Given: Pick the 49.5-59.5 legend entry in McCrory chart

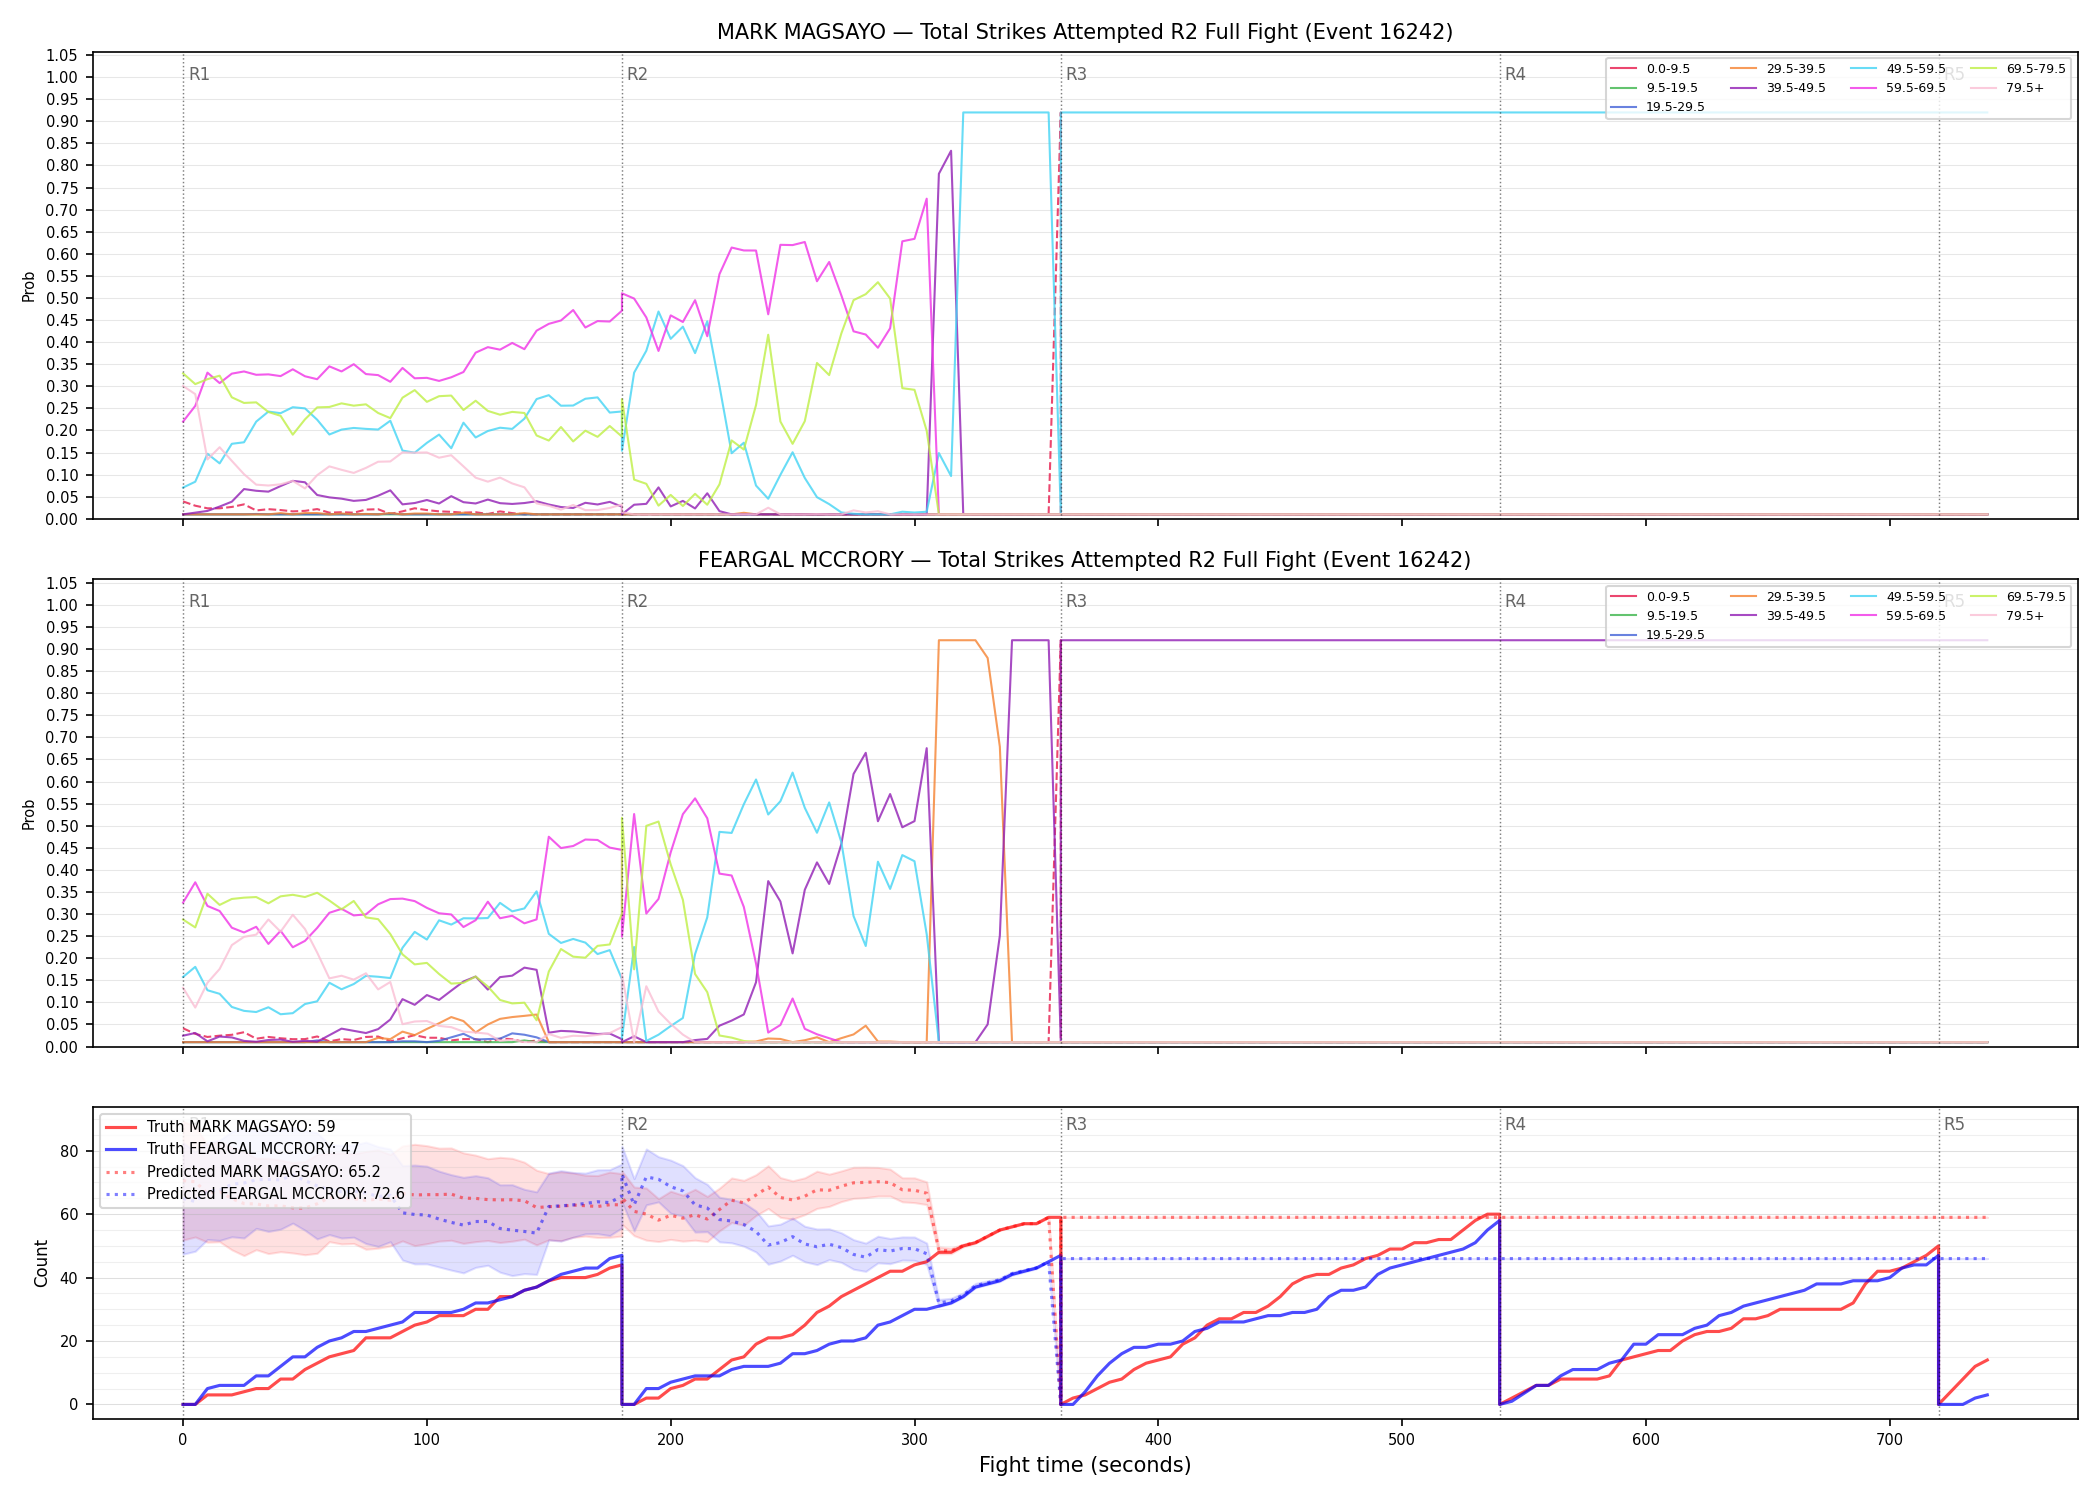Looking at the screenshot, I should (1898, 597).
